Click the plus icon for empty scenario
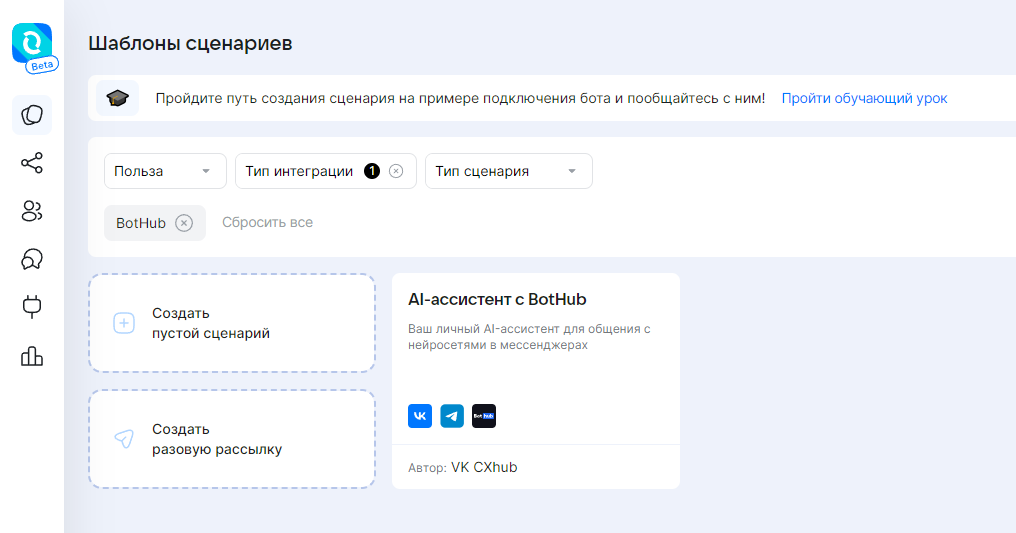Screen dimensions: 1016x533 pyautogui.click(x=124, y=323)
